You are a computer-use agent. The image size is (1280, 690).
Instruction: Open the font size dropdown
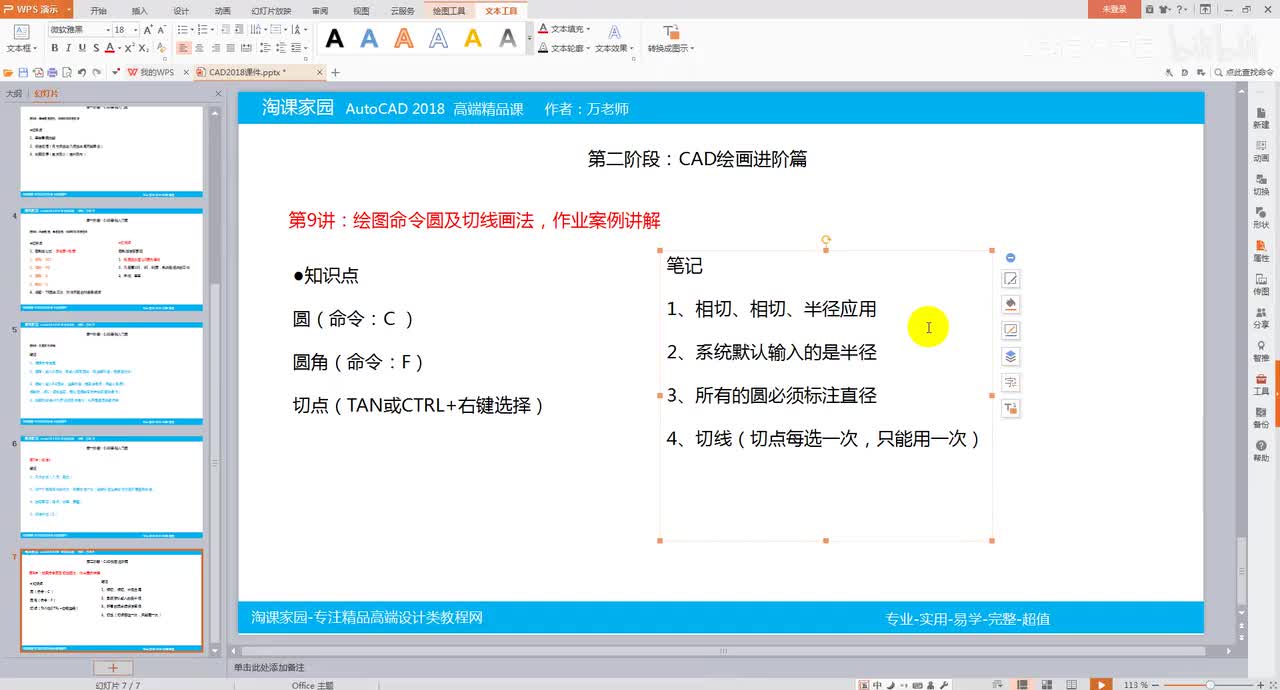point(134,30)
